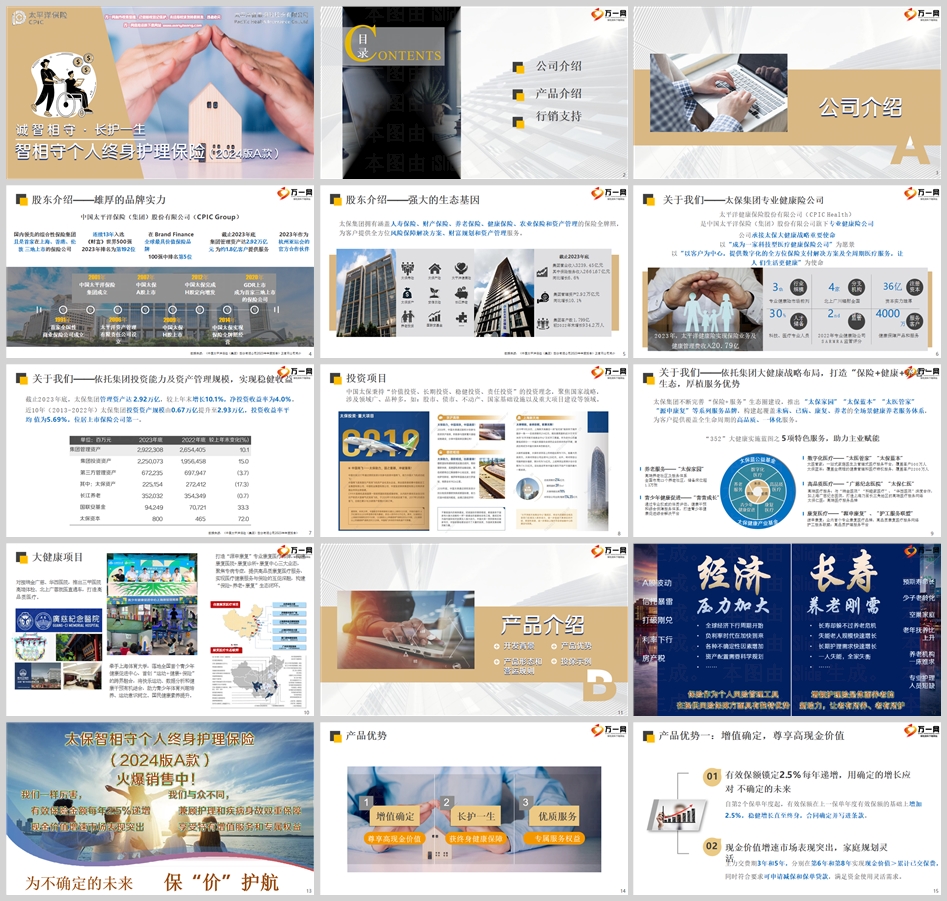Click the CPIC 太平洋保险 logo on the cover
The width and height of the screenshot is (947, 901).
(x=40, y=18)
